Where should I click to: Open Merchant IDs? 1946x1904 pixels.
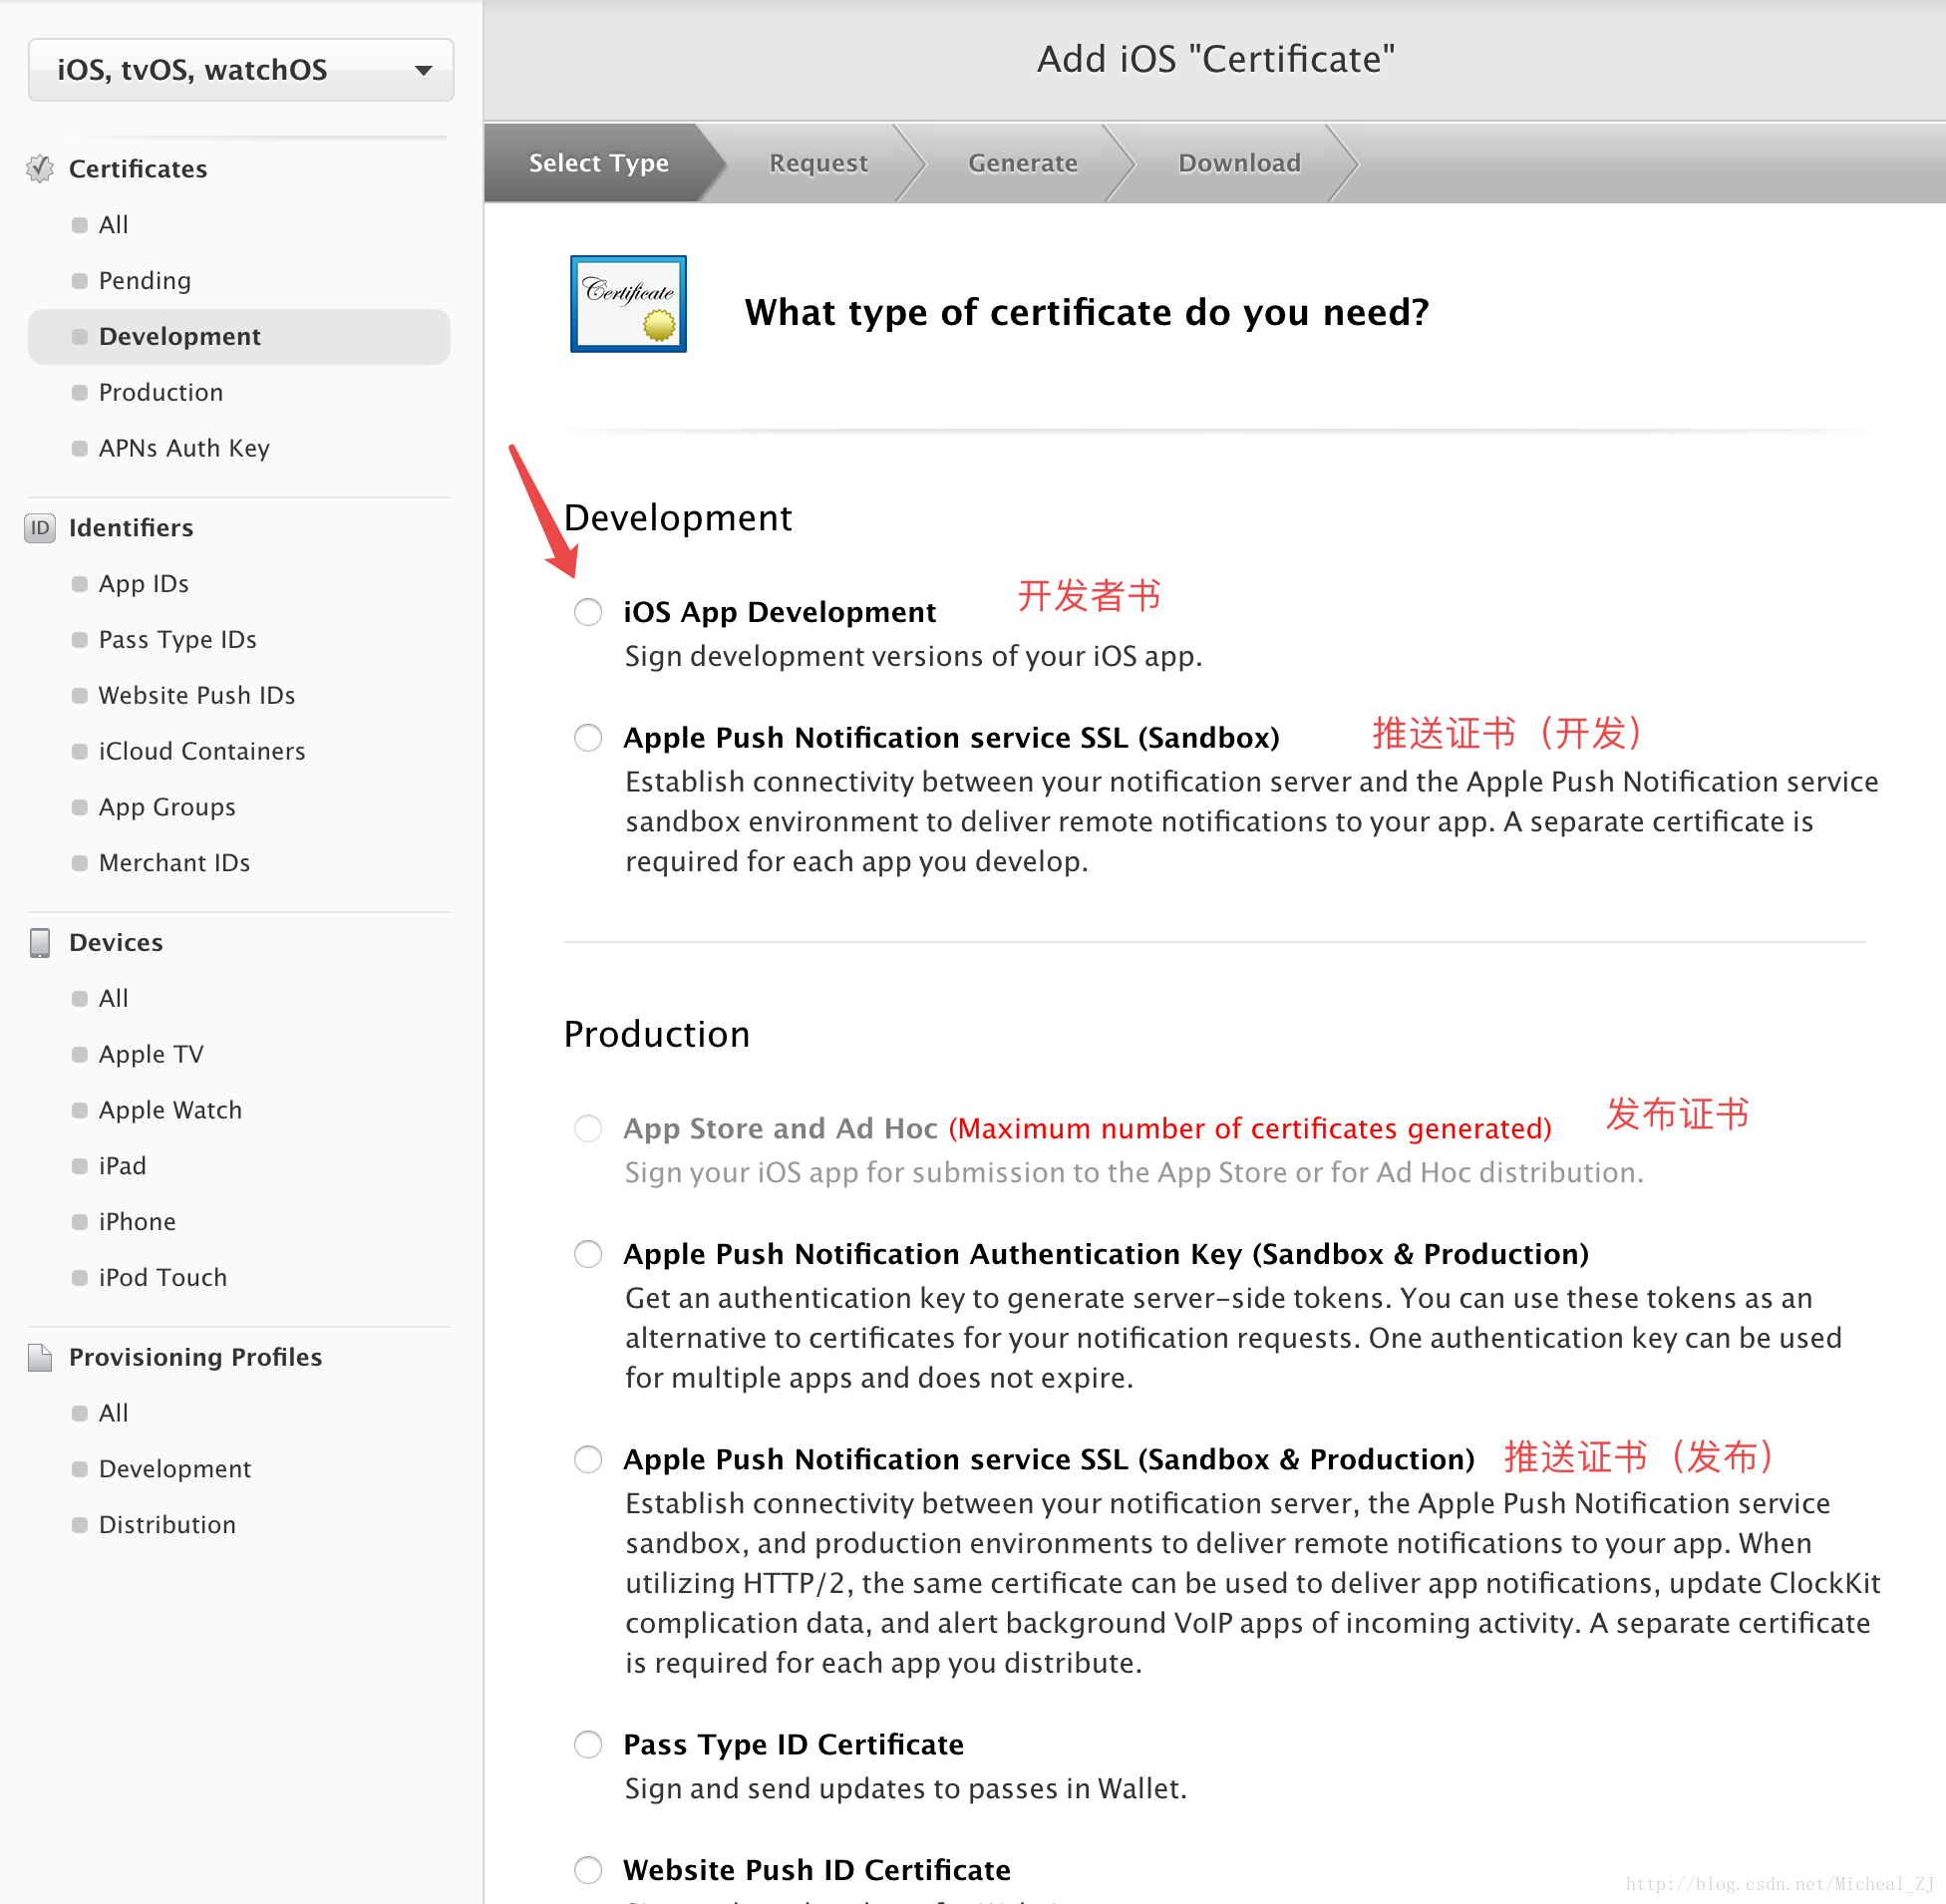tap(174, 864)
